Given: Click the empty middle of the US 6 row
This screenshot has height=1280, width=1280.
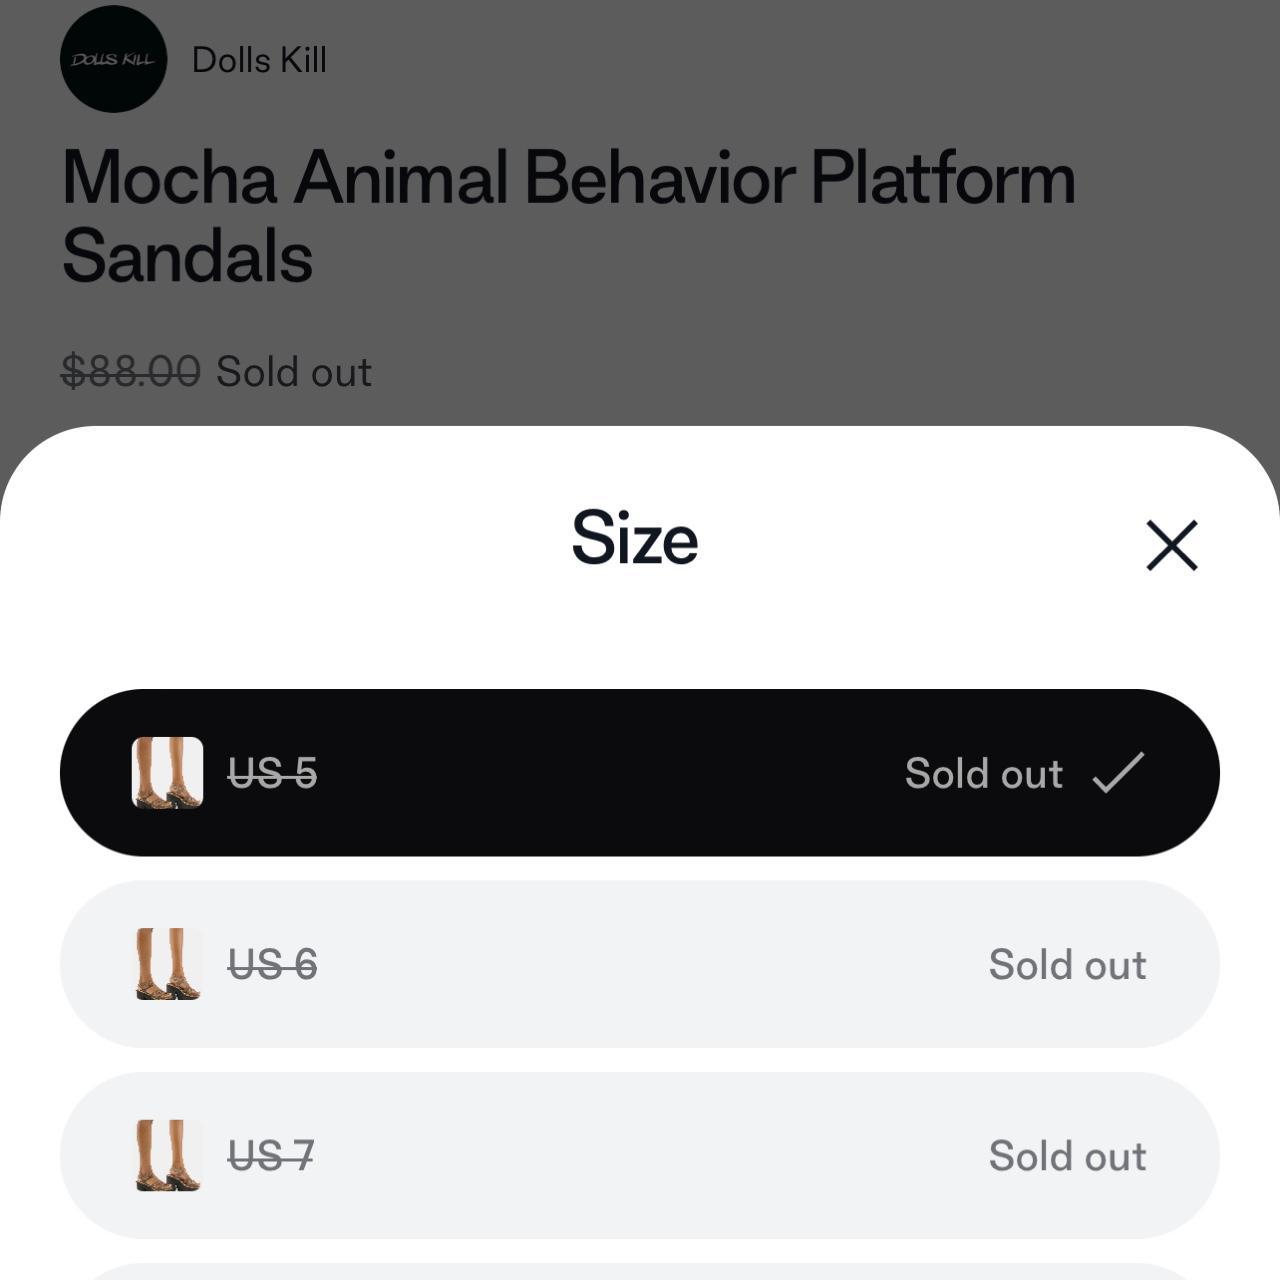Looking at the screenshot, I should point(640,965).
